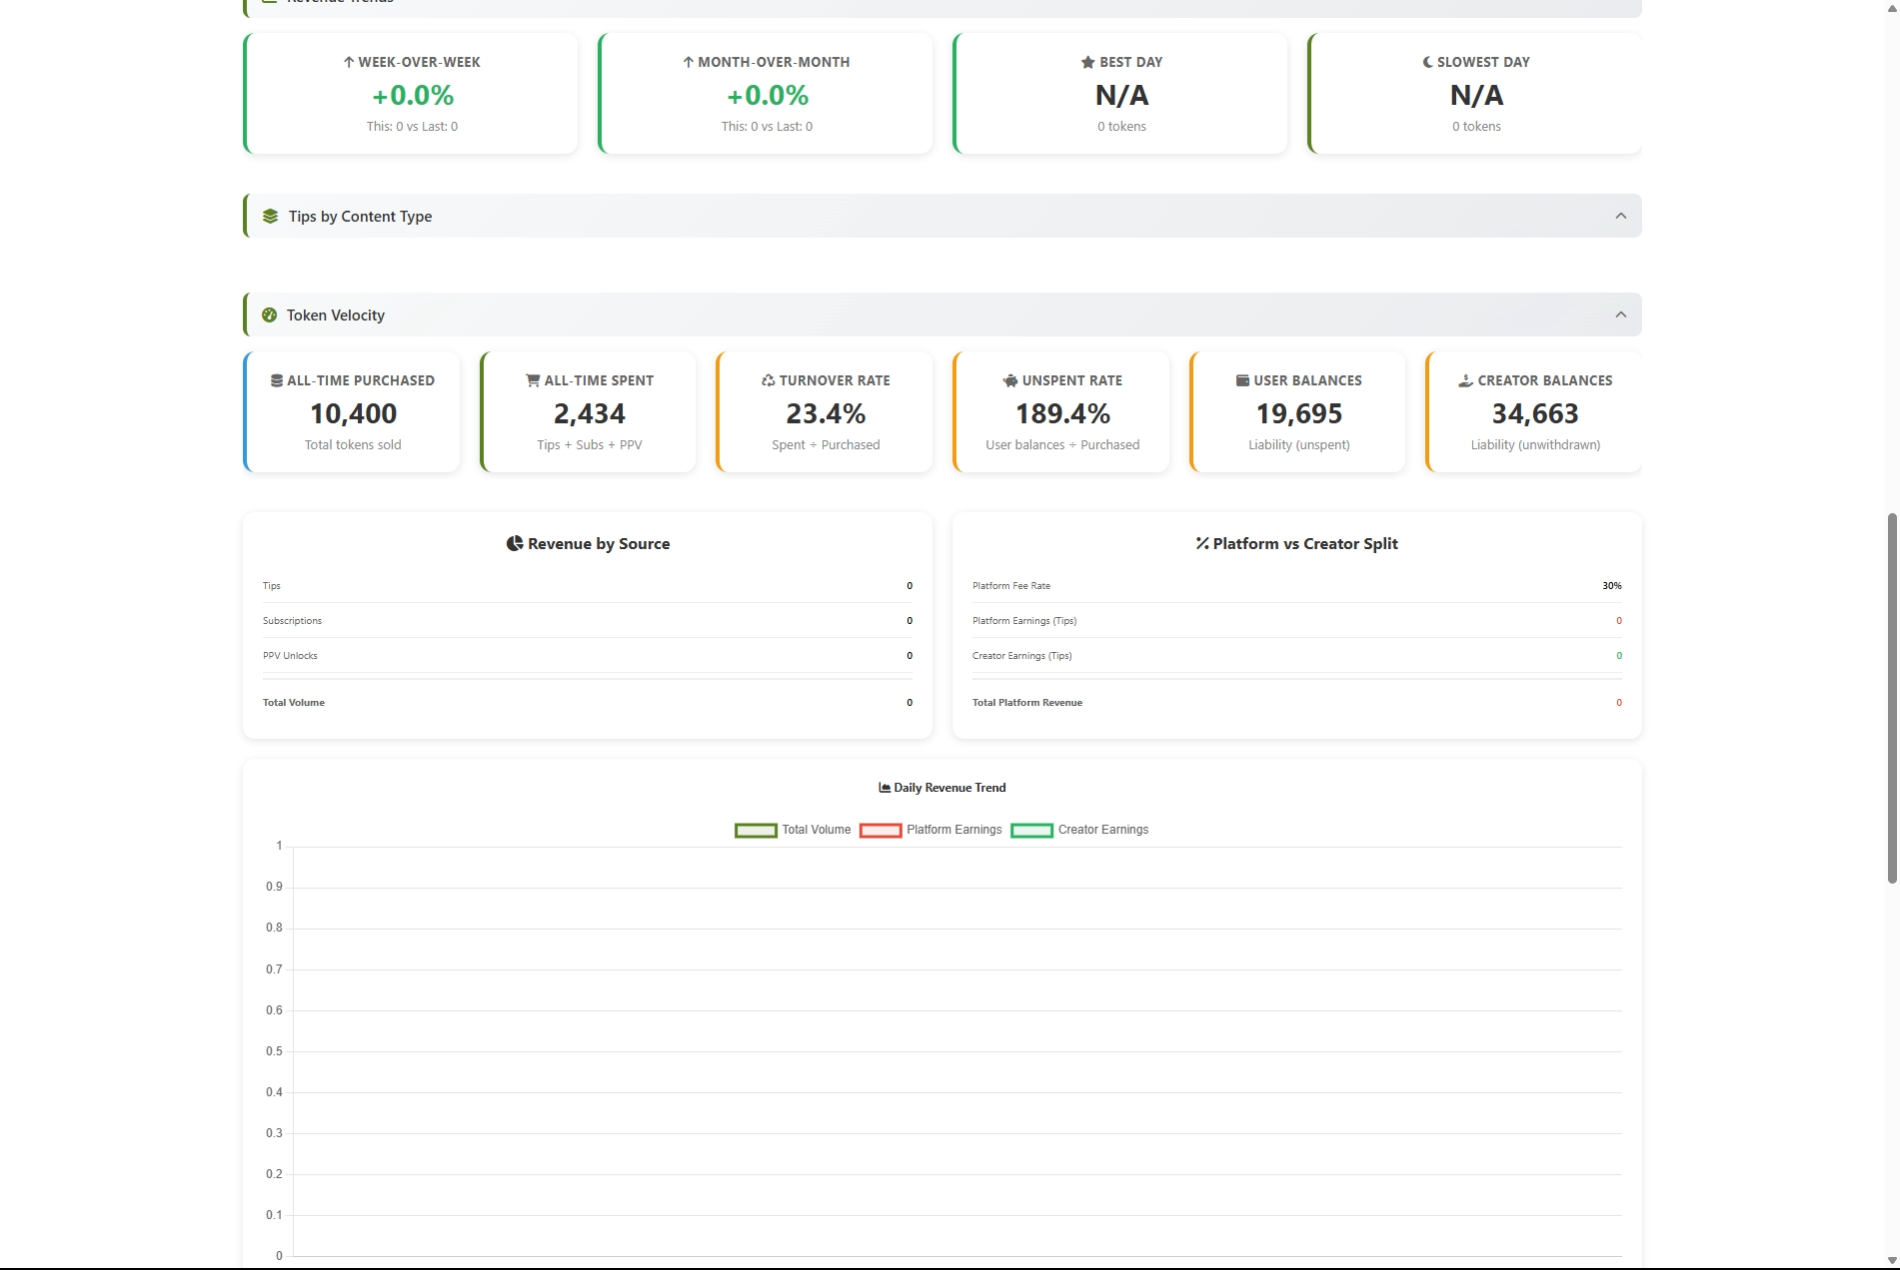This screenshot has height=1270, width=1900.
Task: Open the Month-Over-Month trend card
Action: click(x=766, y=94)
